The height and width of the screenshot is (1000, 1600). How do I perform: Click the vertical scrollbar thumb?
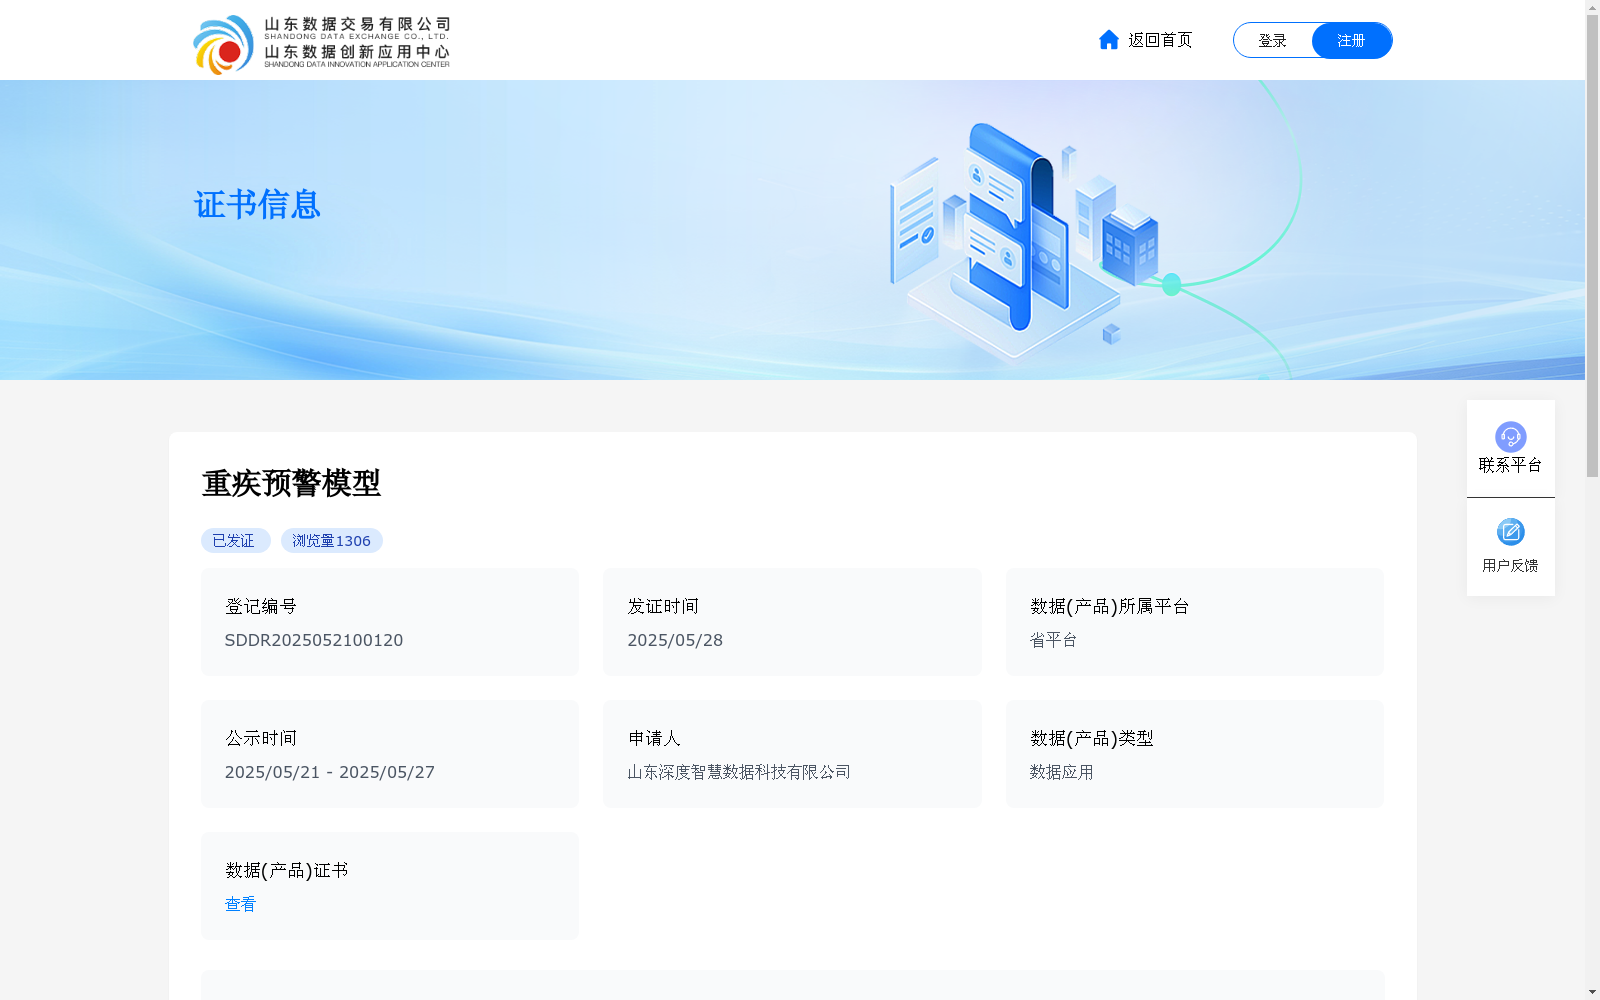coord(1592,247)
